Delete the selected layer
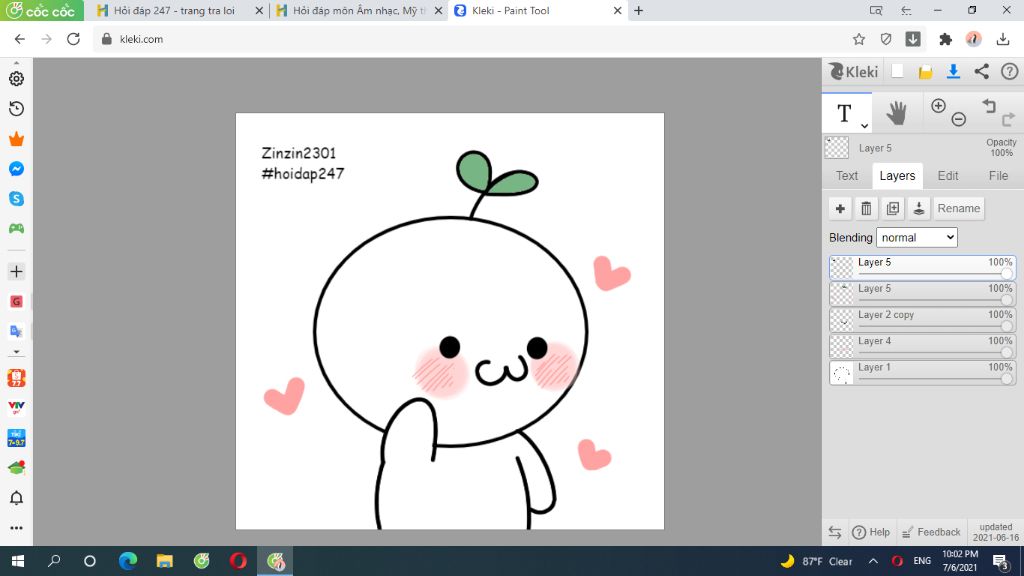The image size is (1024, 576). coord(866,208)
